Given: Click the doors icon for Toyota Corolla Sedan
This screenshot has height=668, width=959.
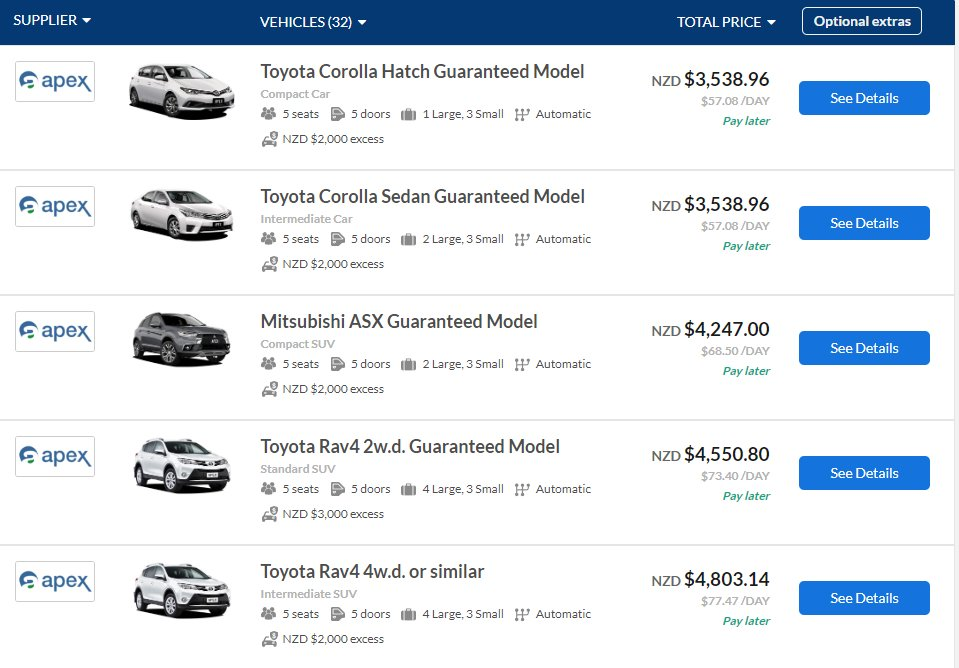Looking at the screenshot, I should coord(338,239).
